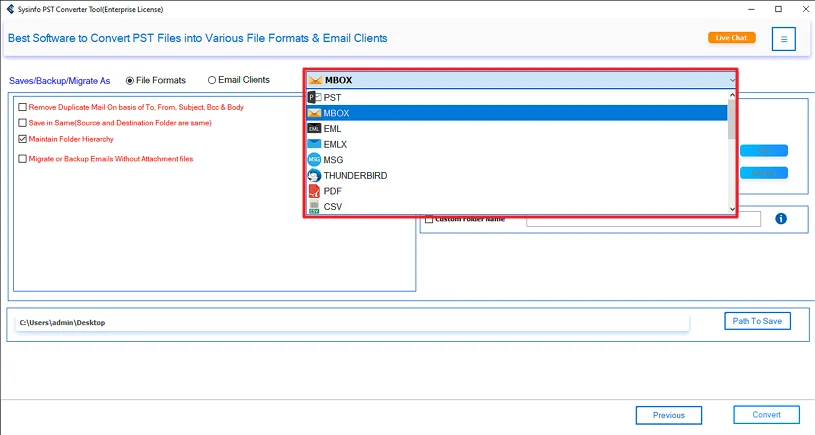This screenshot has width=815, height=435.
Task: Choose PST from the format list
Action: click(x=517, y=97)
